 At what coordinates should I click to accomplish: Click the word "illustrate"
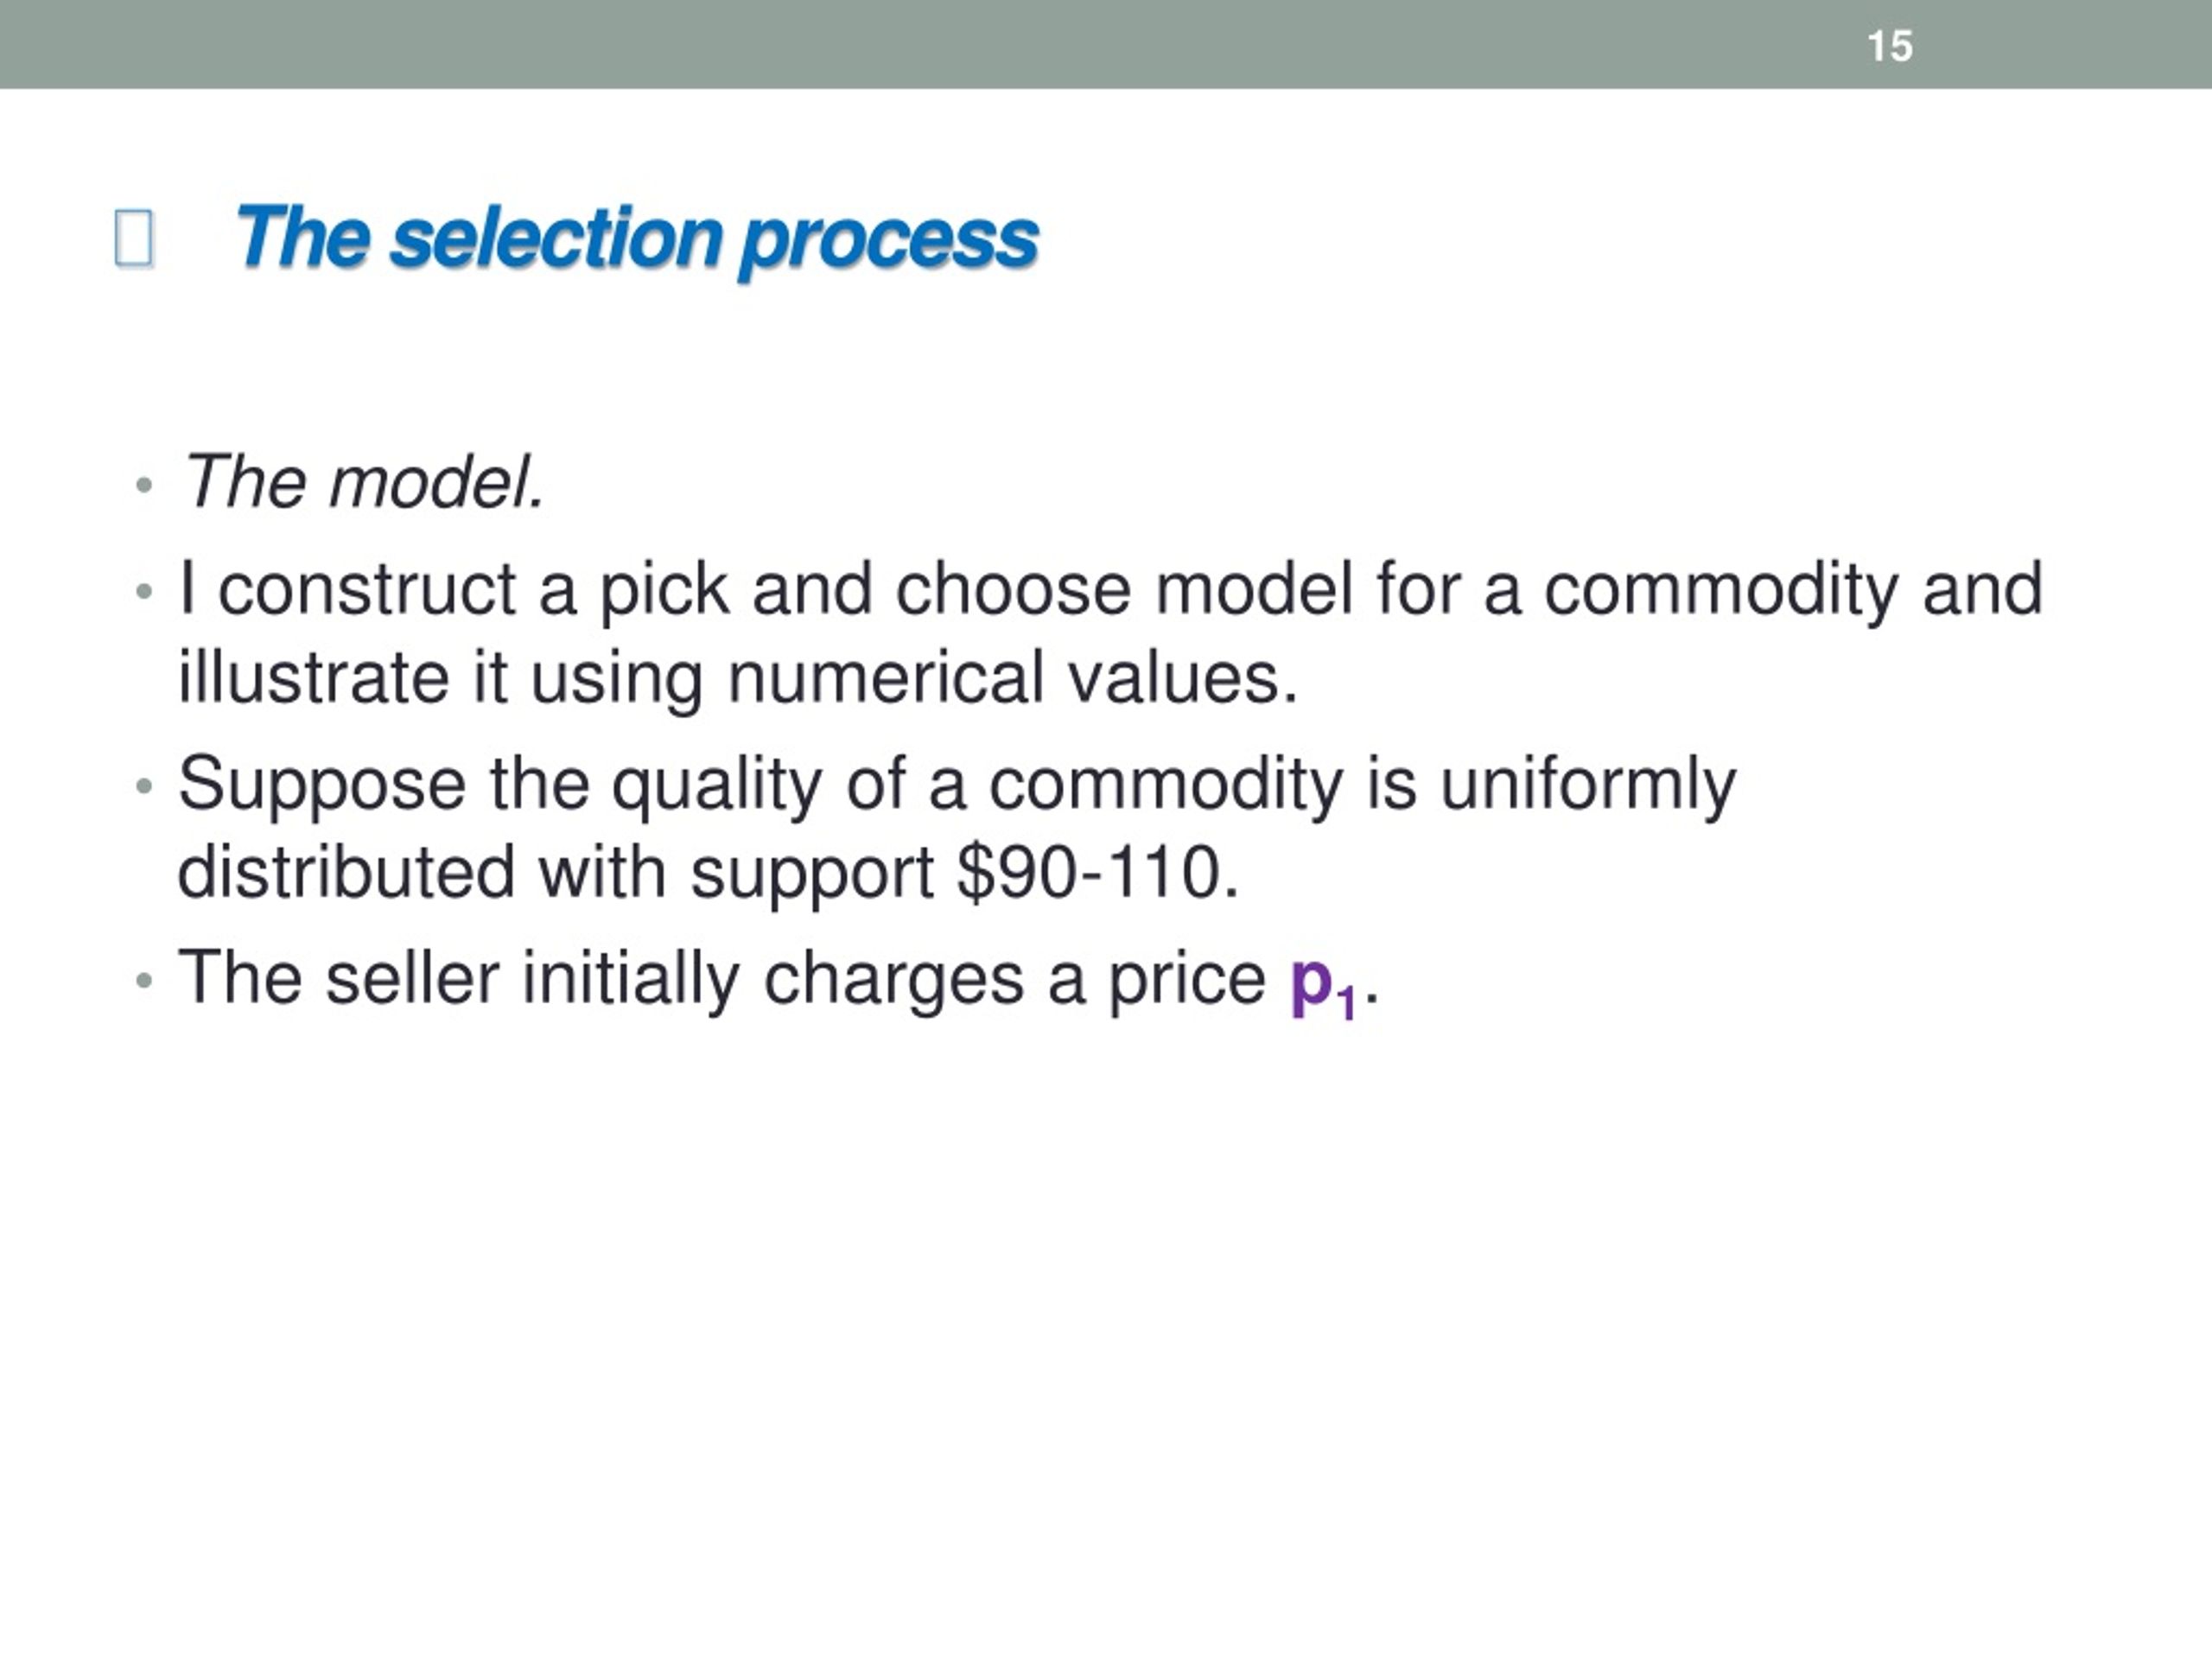313,677
